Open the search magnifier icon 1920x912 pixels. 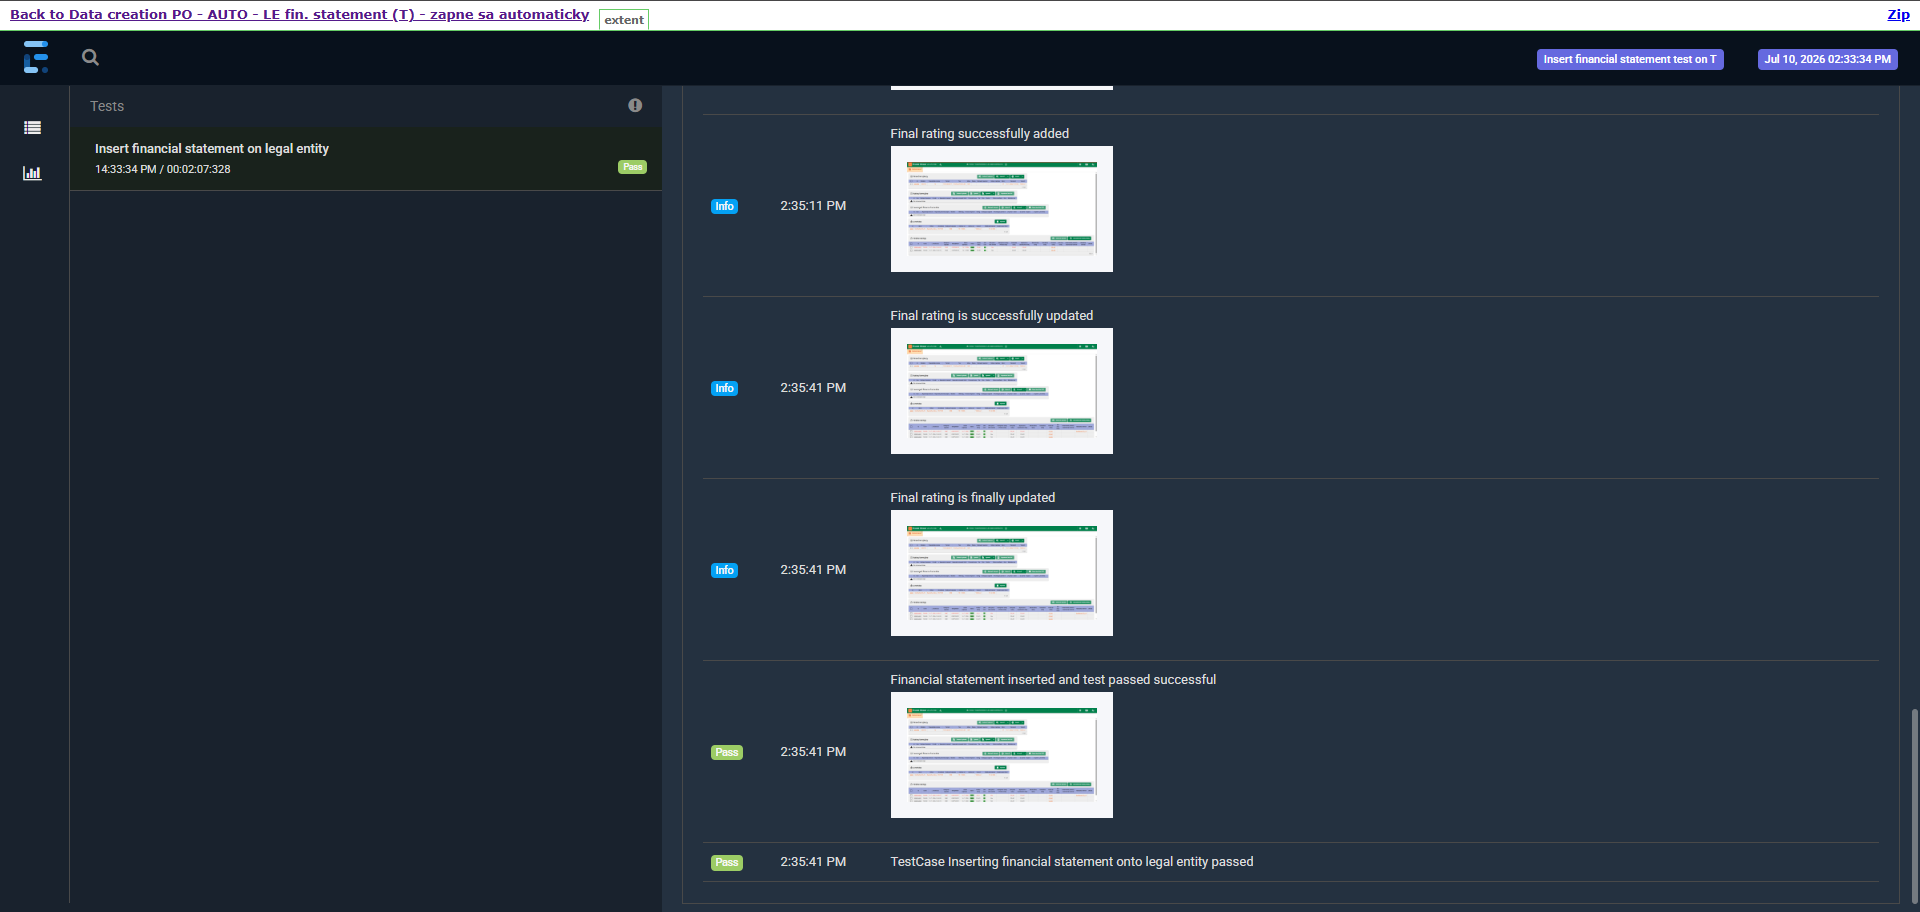coord(90,57)
